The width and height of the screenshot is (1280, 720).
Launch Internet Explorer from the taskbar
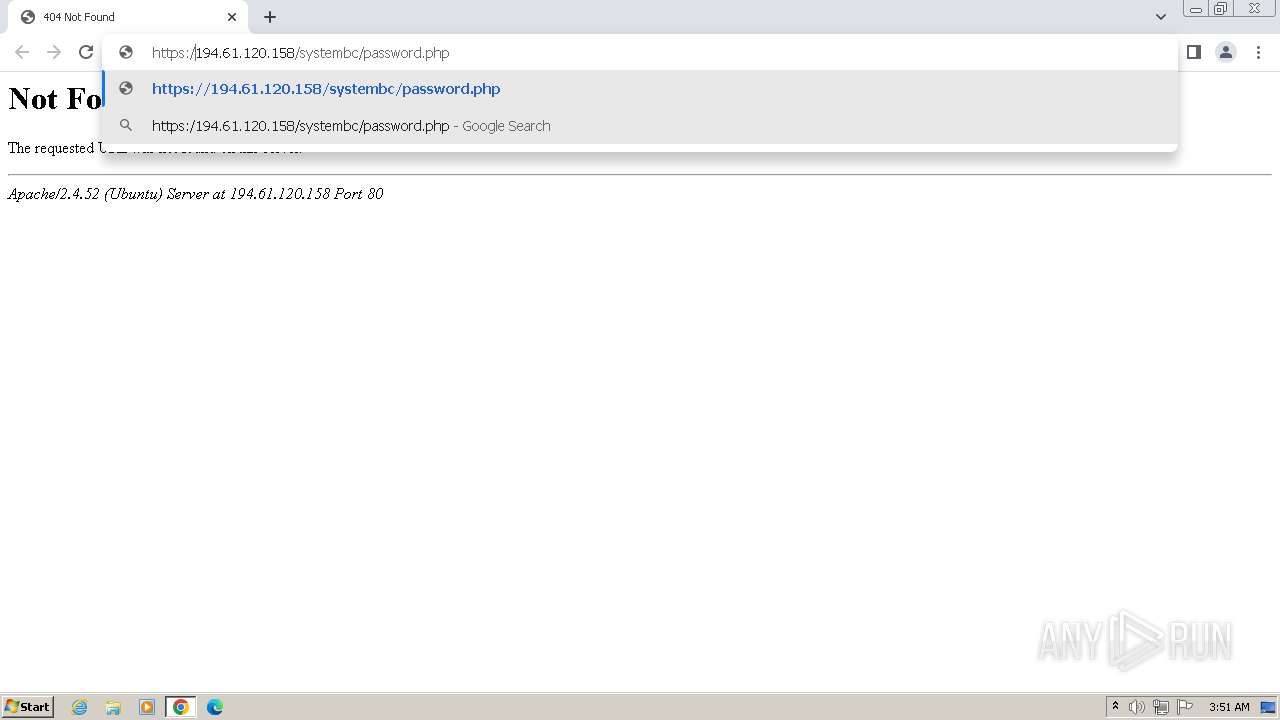[x=79, y=707]
